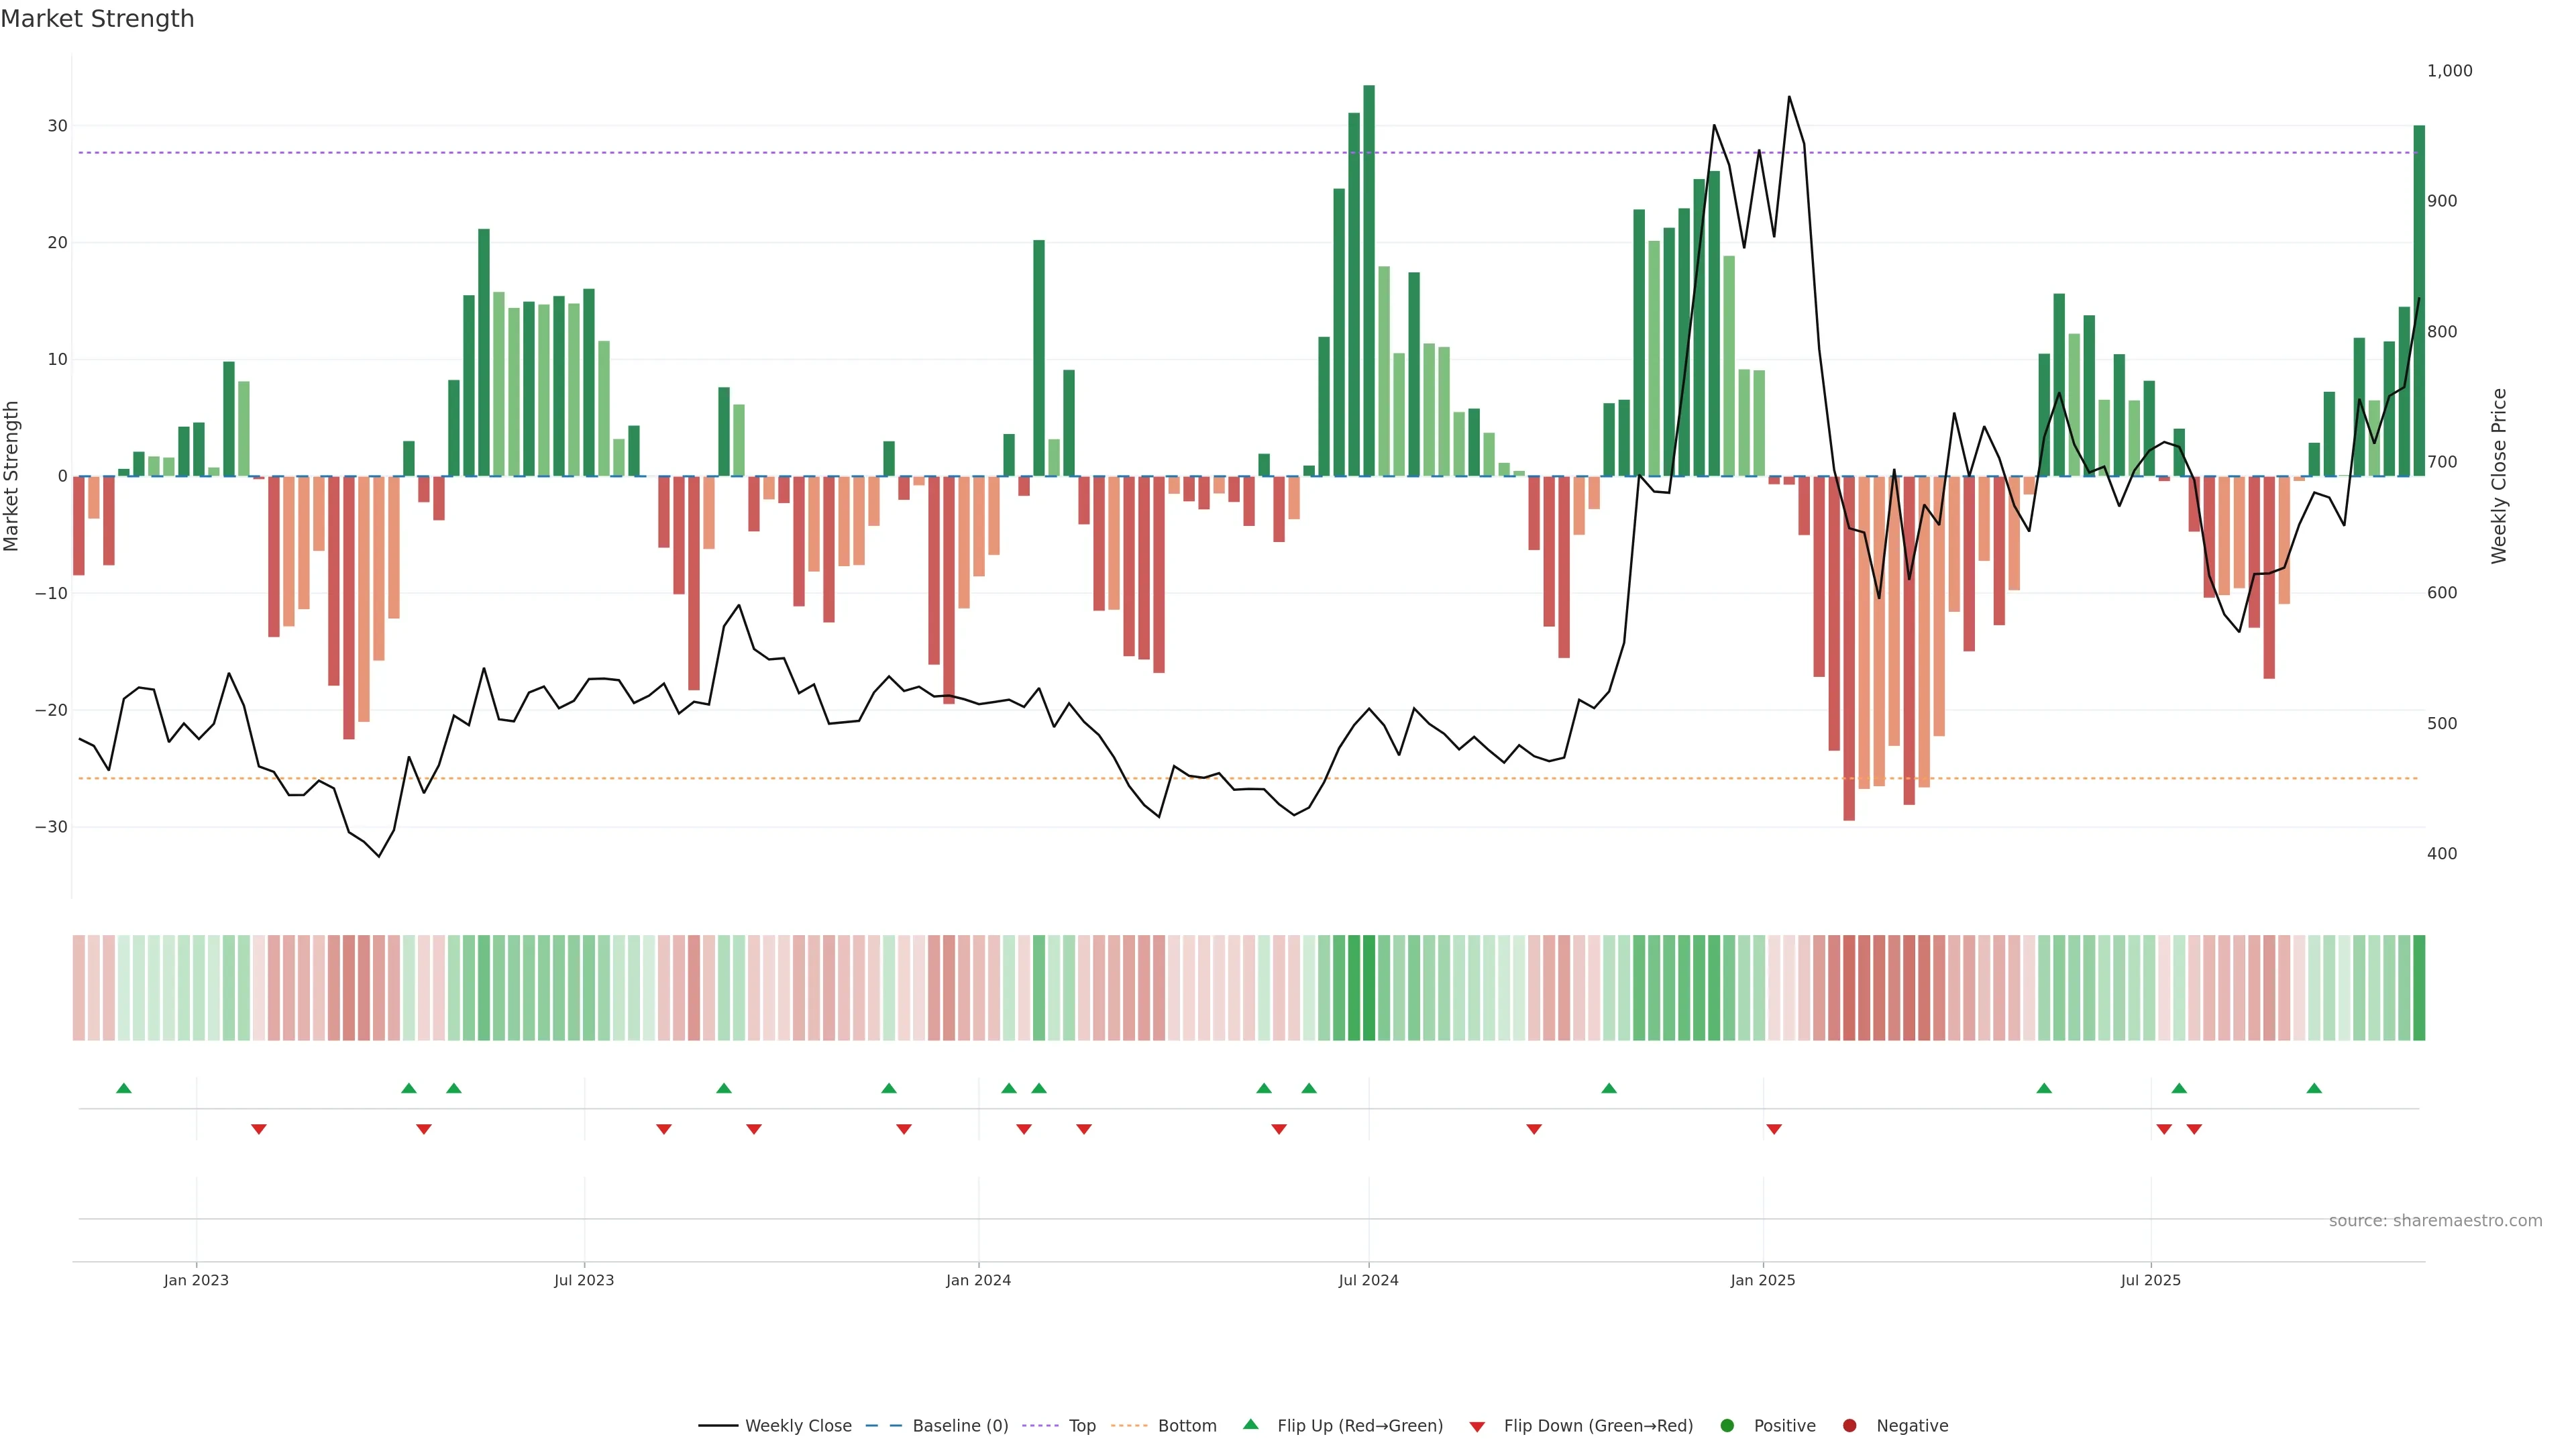Click the Jul 2024 x-axis label

pos(1368,1280)
